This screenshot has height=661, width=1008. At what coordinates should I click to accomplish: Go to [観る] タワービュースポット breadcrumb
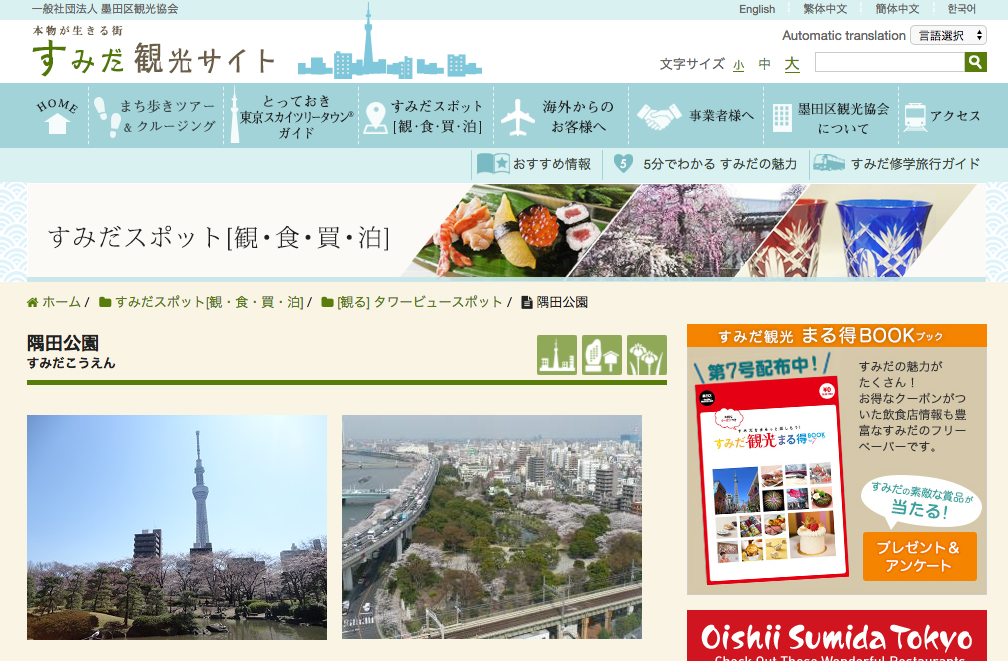(420, 302)
